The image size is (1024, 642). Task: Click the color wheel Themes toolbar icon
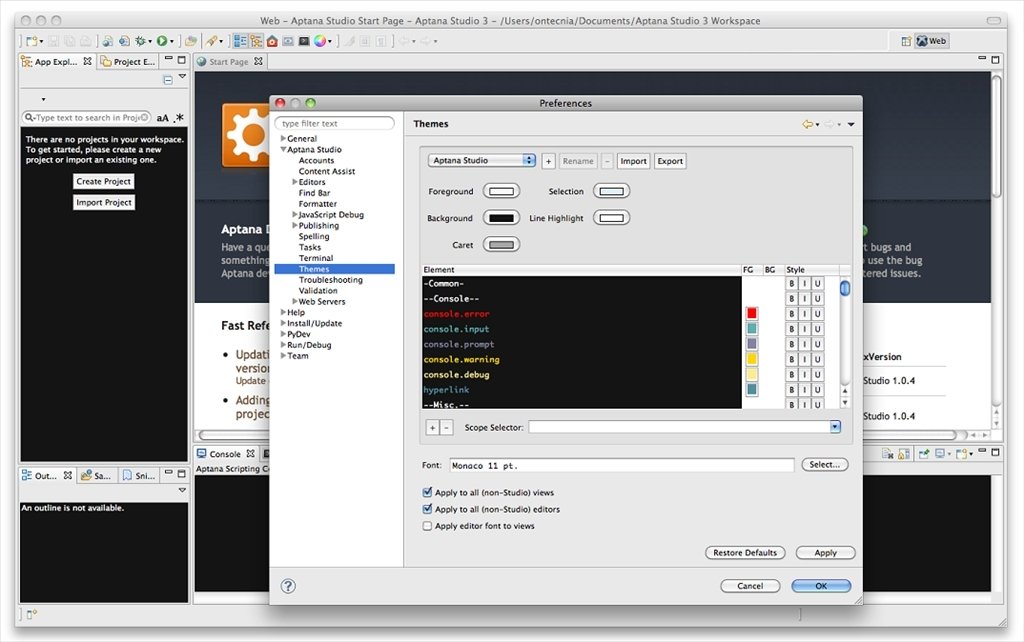click(x=320, y=41)
